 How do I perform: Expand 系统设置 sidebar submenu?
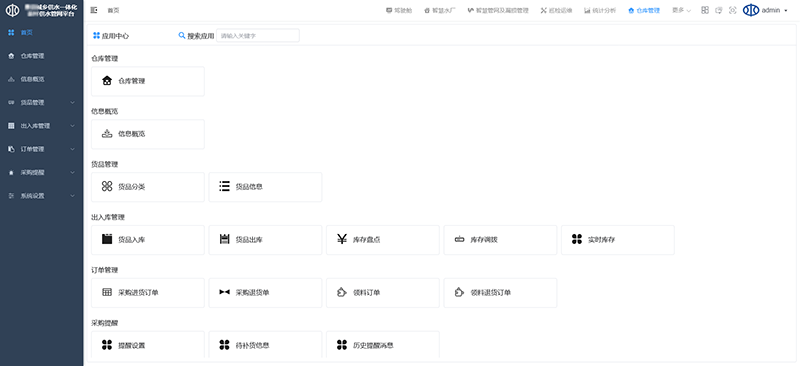click(41, 196)
